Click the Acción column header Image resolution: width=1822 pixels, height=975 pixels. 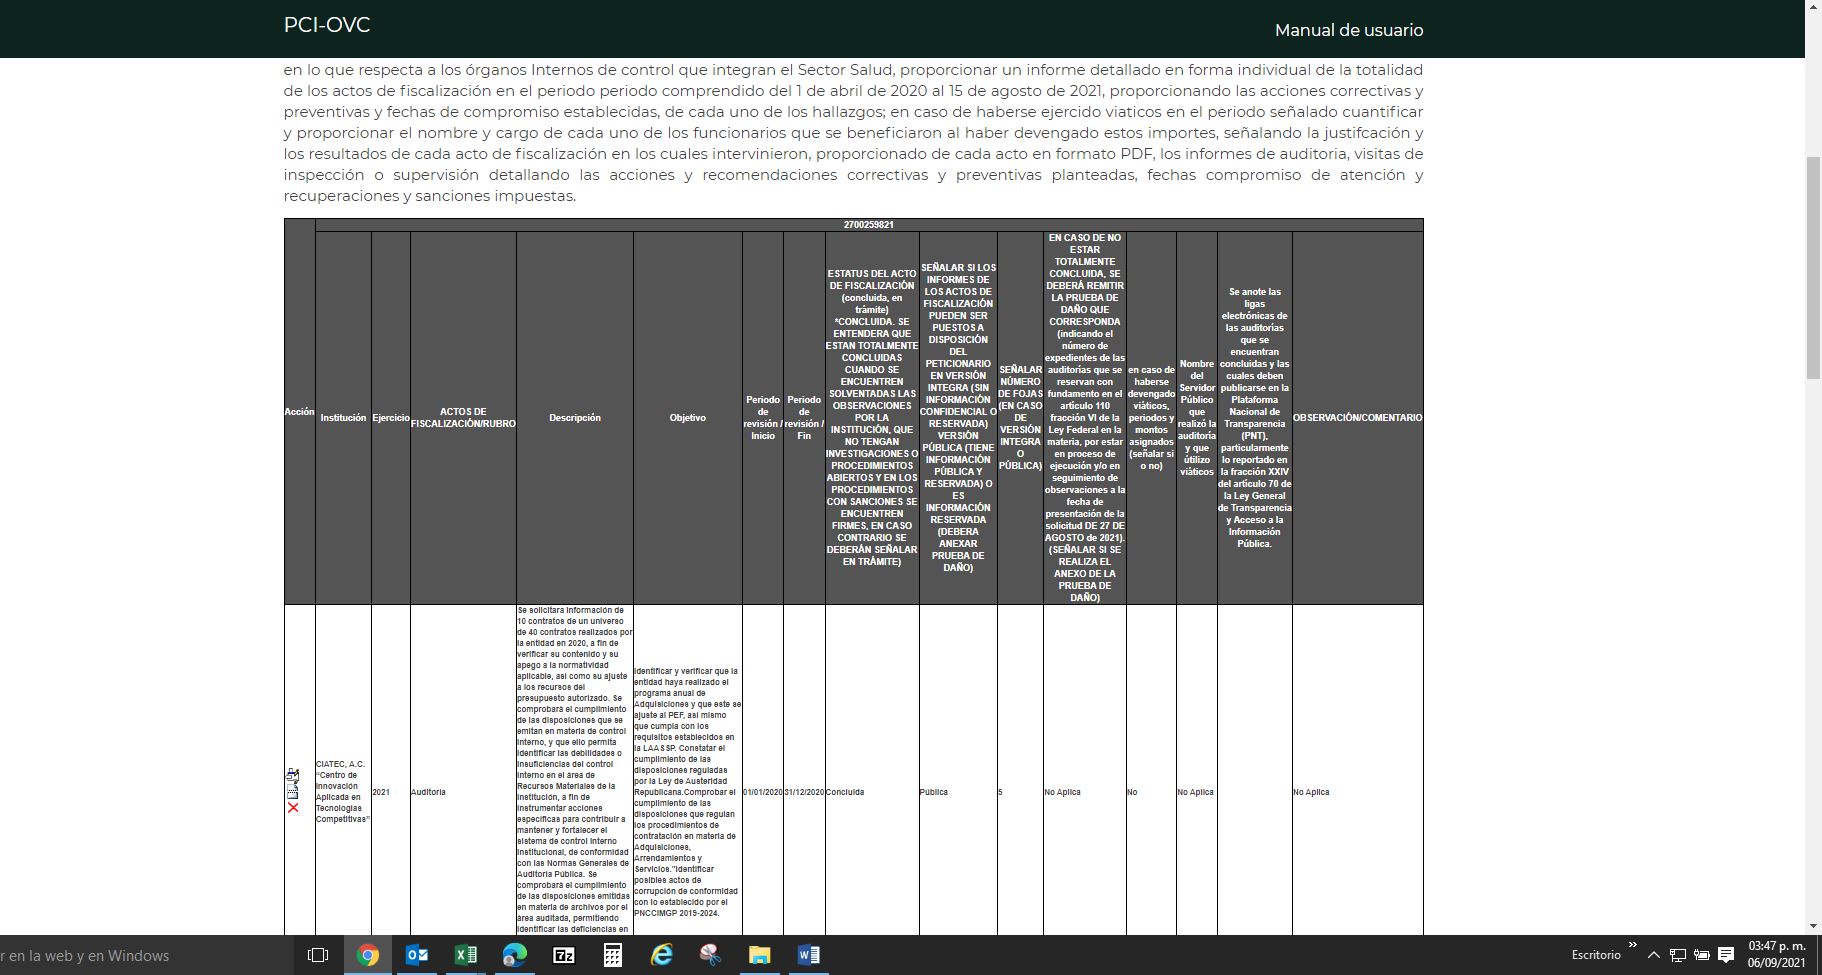[x=299, y=412]
